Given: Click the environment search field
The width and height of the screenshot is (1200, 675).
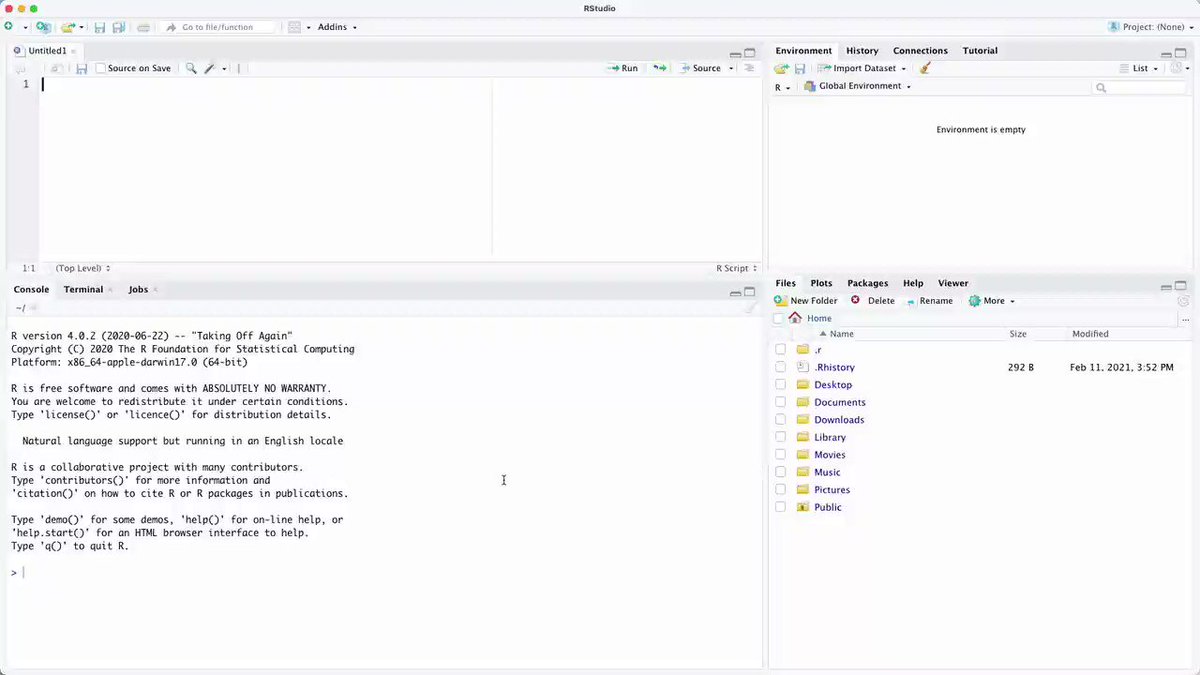Looking at the screenshot, I should click(x=1139, y=88).
